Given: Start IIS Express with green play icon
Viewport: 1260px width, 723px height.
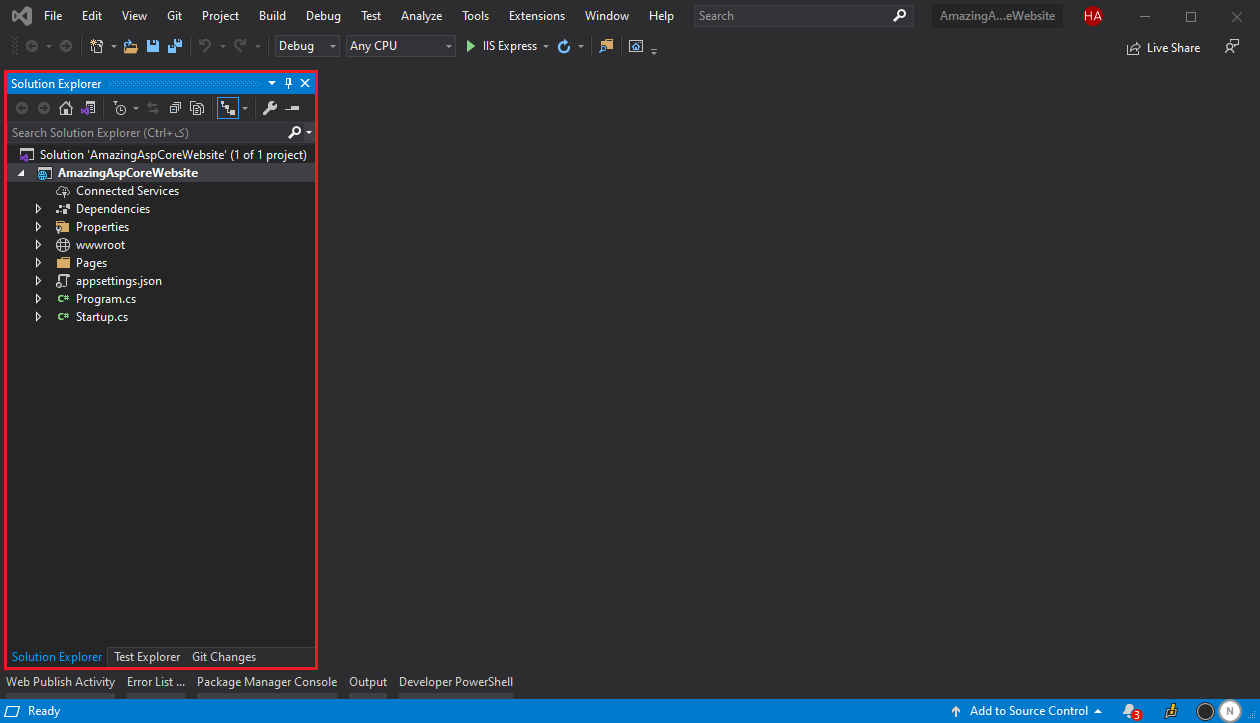Looking at the screenshot, I should pos(471,46).
